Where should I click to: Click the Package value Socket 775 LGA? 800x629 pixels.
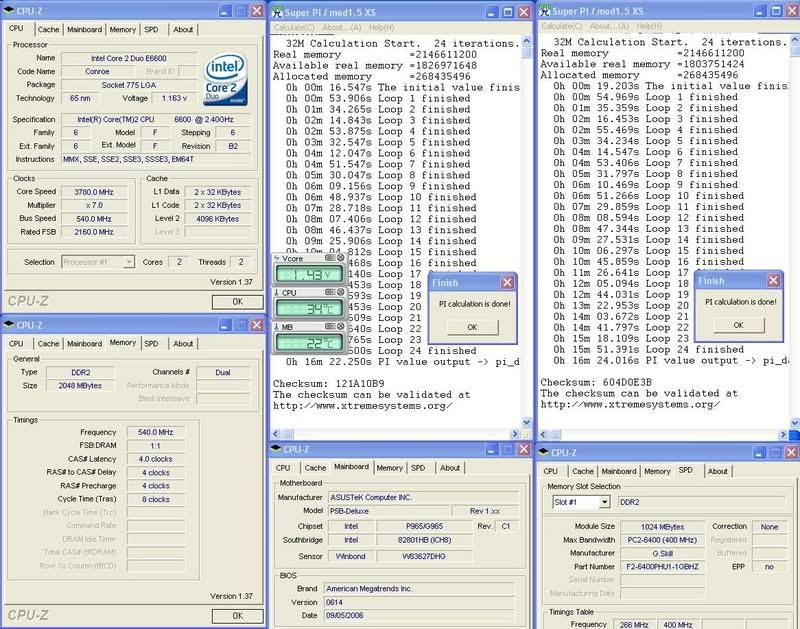129,85
